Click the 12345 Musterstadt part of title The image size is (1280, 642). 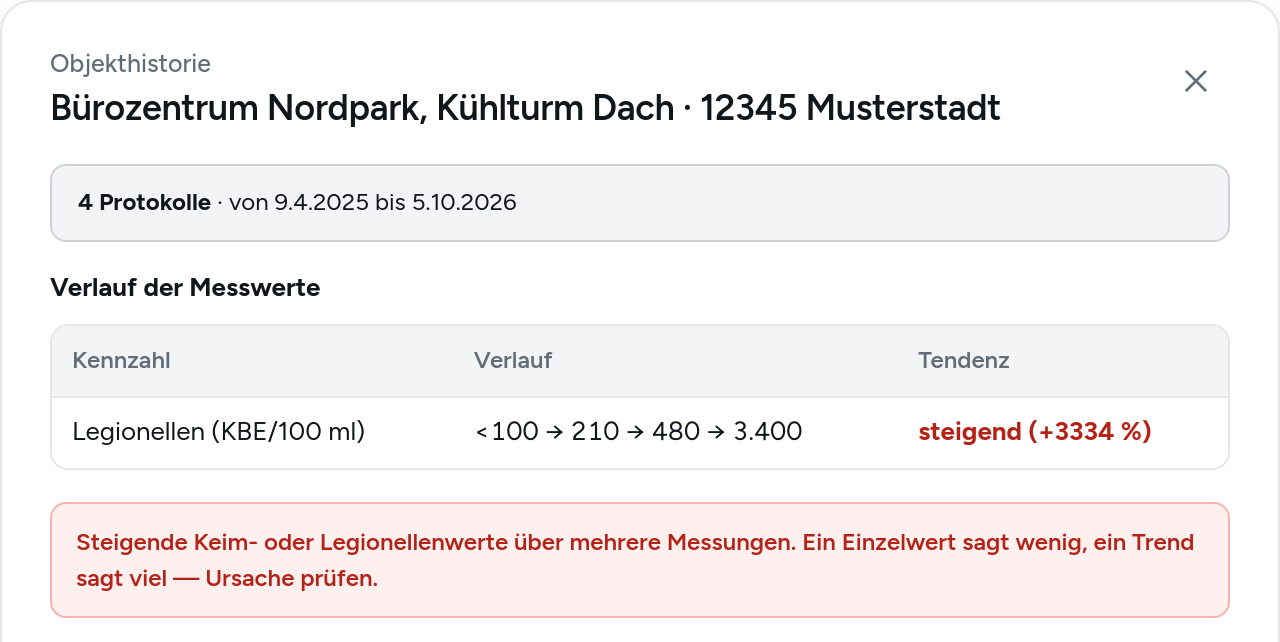pos(850,107)
